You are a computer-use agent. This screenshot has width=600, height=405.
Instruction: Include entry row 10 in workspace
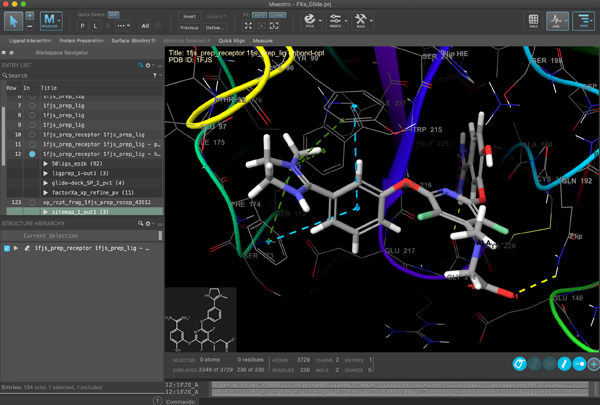tap(32, 135)
